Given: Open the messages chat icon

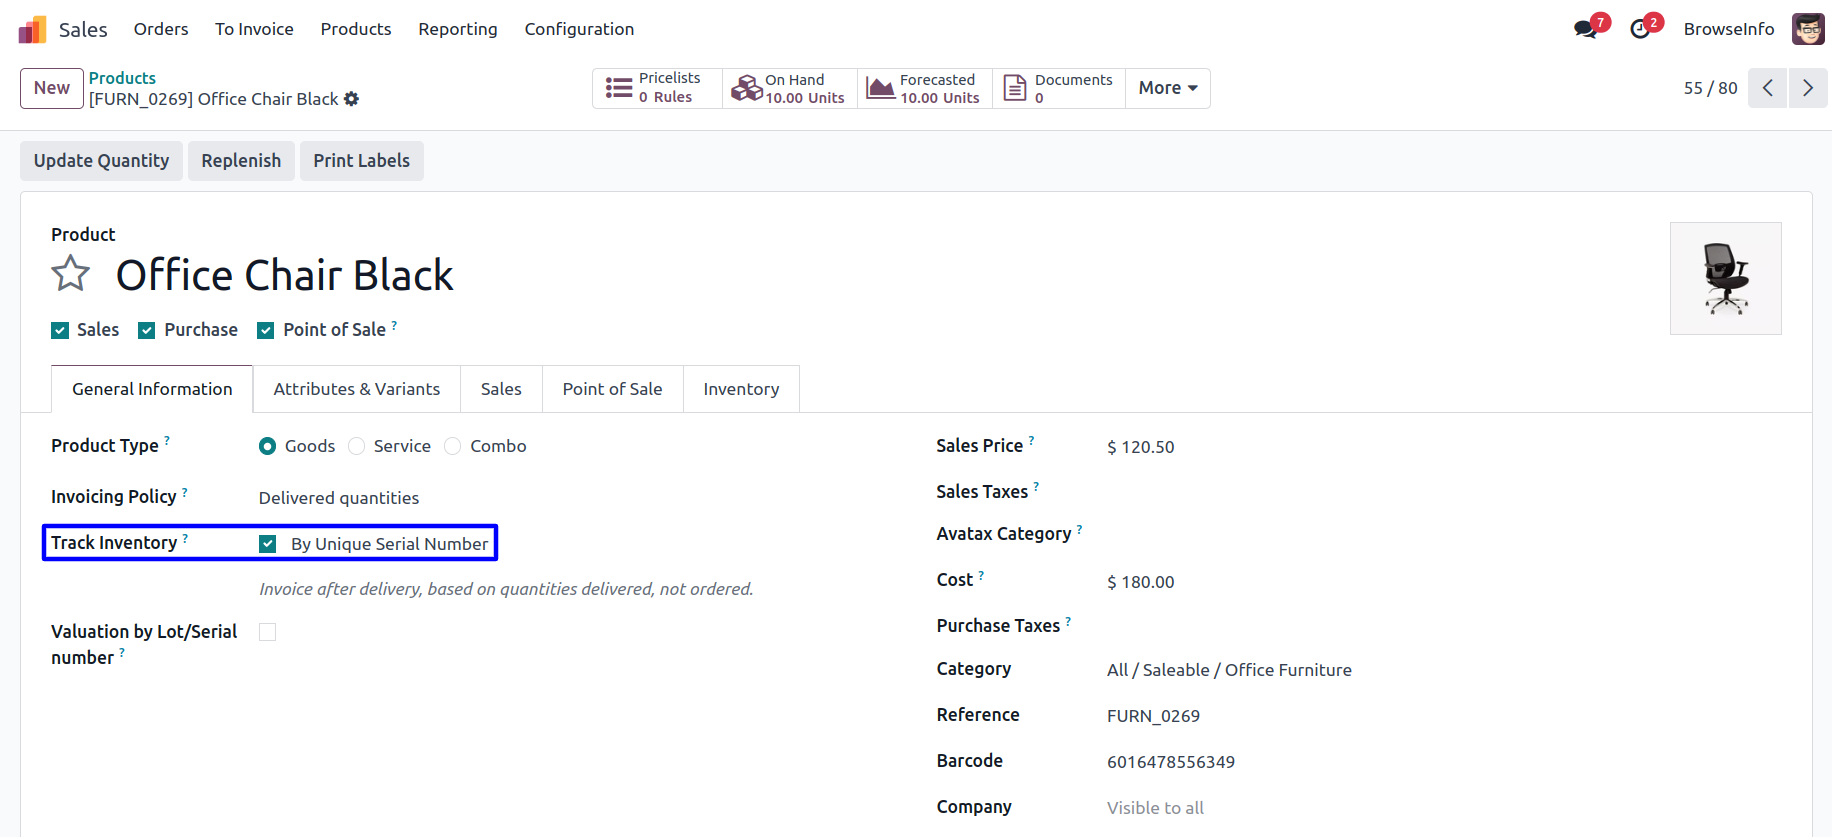Looking at the screenshot, I should click(x=1585, y=29).
